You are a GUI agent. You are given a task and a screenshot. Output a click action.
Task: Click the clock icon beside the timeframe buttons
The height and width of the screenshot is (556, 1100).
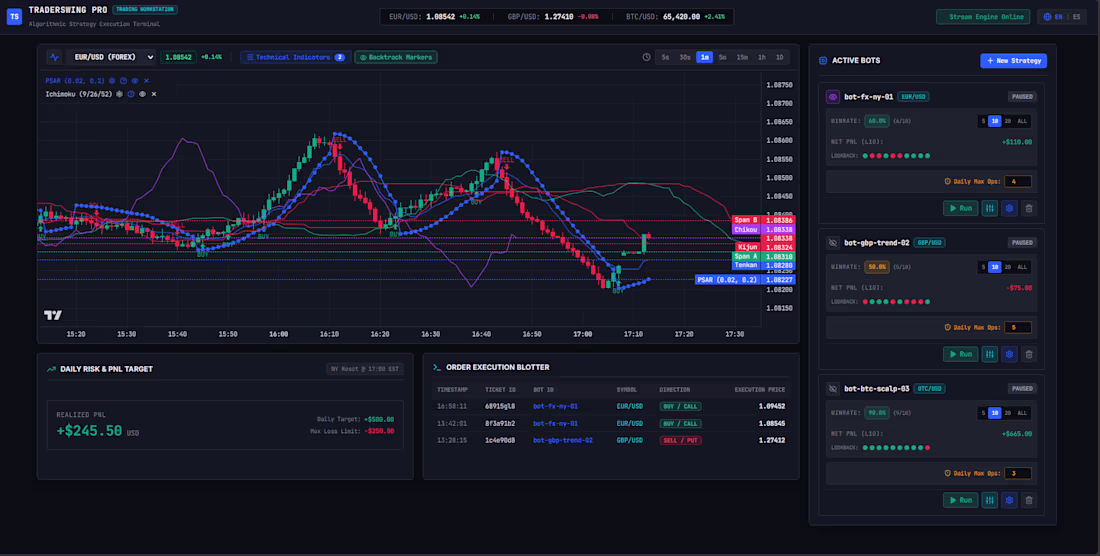pyautogui.click(x=646, y=57)
